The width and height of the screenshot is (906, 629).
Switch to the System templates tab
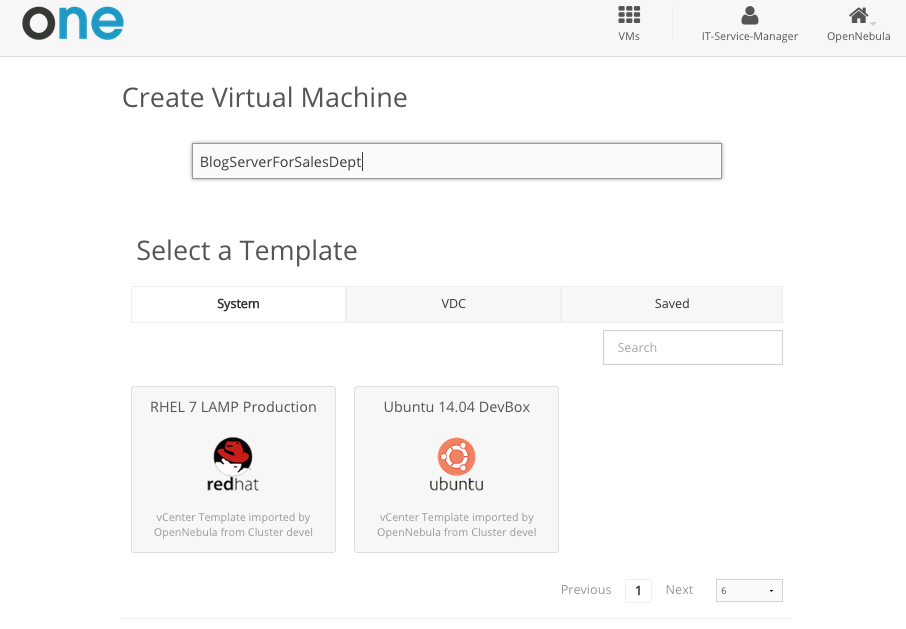(x=238, y=304)
